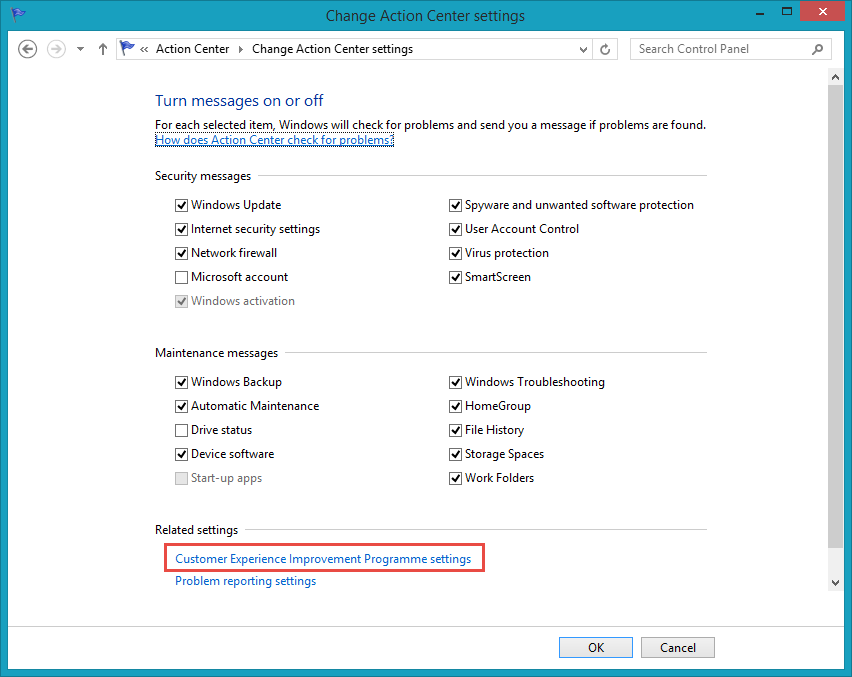Image resolution: width=852 pixels, height=677 pixels.
Task: Maximize the Action Center settings window
Action: point(787,11)
